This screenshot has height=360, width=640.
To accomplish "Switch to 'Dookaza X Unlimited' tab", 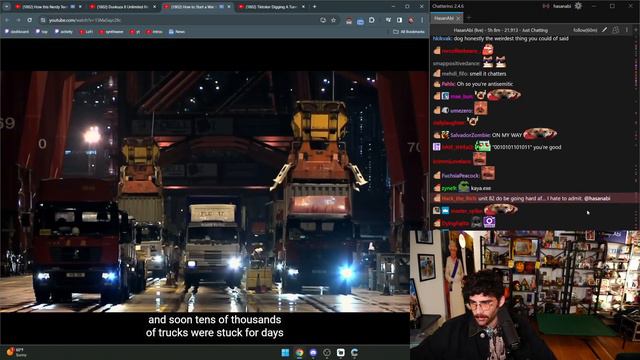I will coord(122,7).
